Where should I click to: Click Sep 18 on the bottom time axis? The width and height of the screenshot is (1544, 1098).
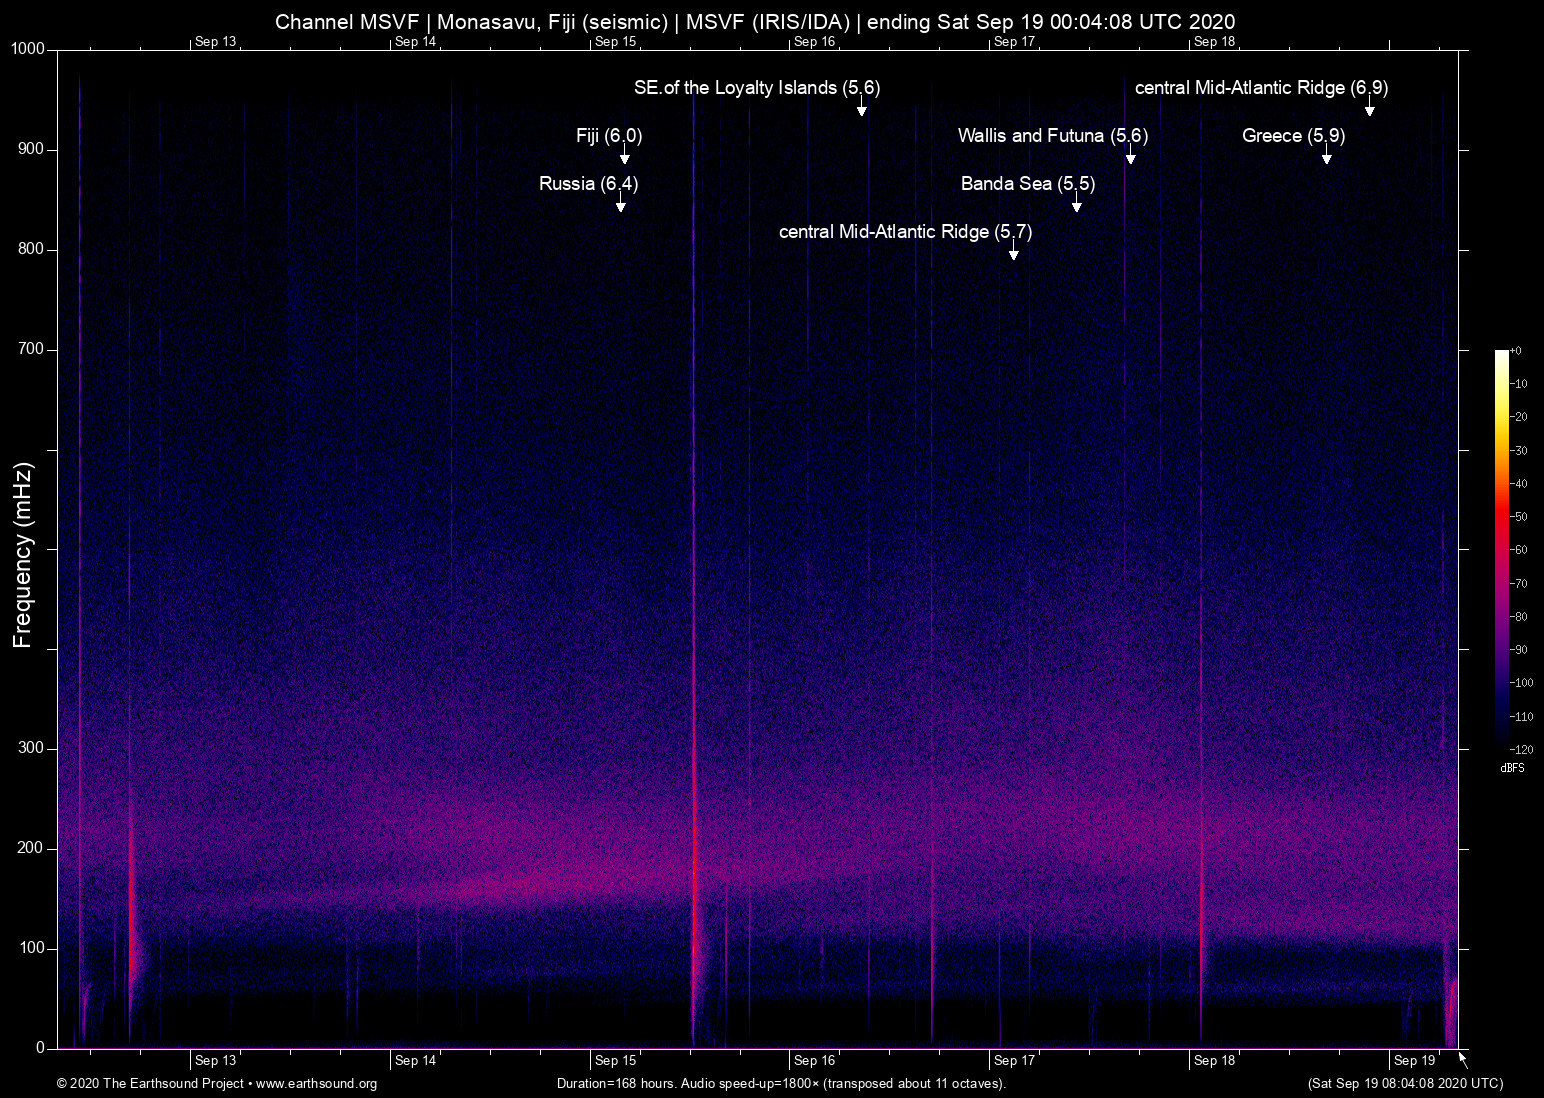tap(1214, 1061)
